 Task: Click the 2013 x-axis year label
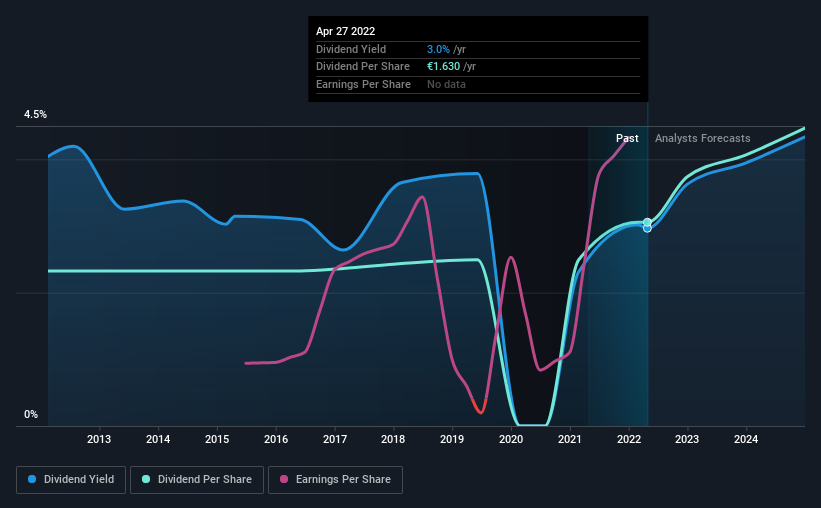click(99, 439)
